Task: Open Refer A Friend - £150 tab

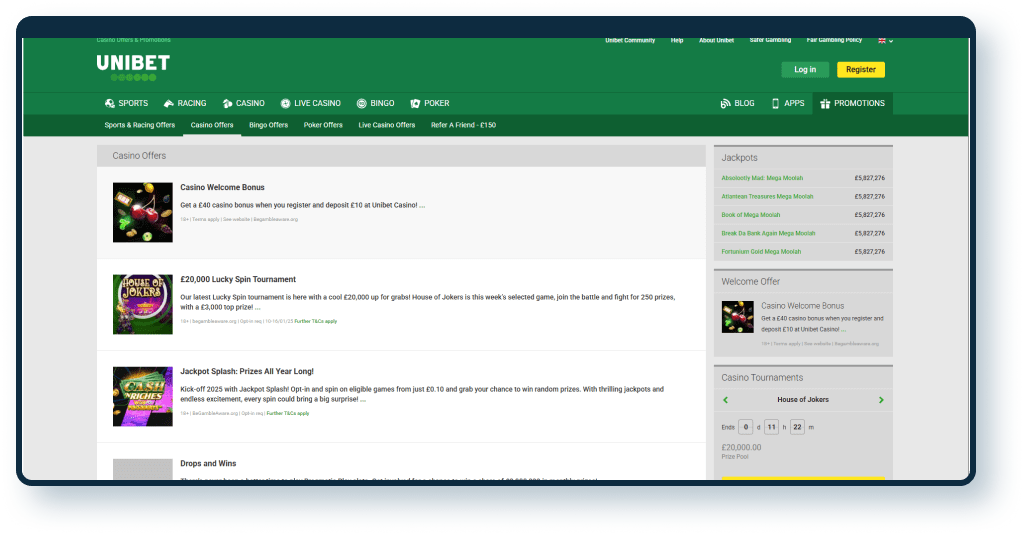Action: point(463,125)
